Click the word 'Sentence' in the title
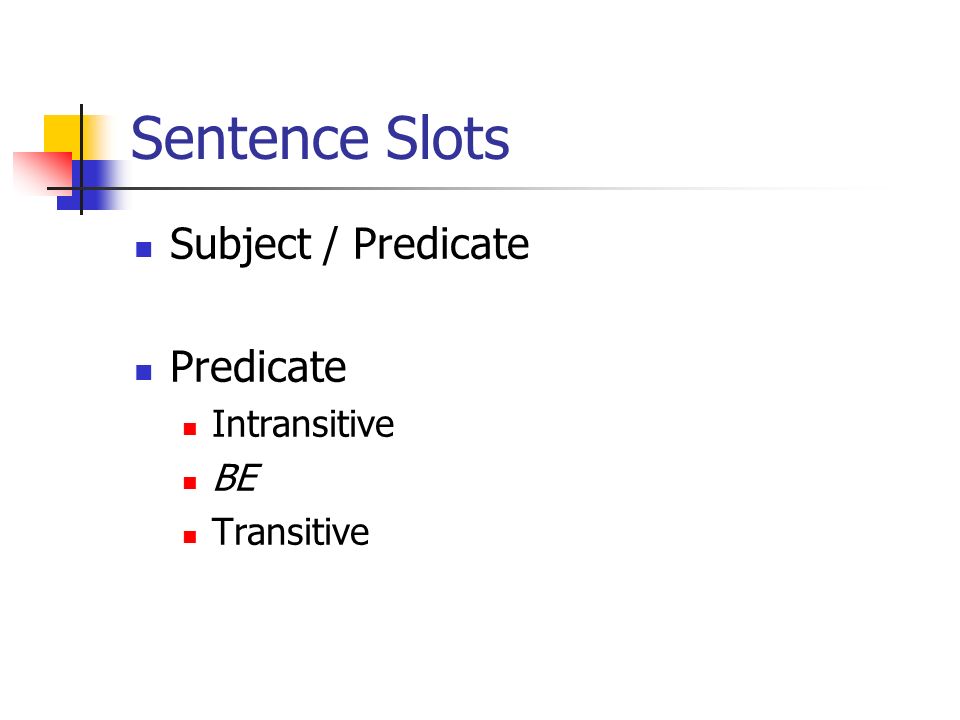The image size is (960, 720). point(249,140)
